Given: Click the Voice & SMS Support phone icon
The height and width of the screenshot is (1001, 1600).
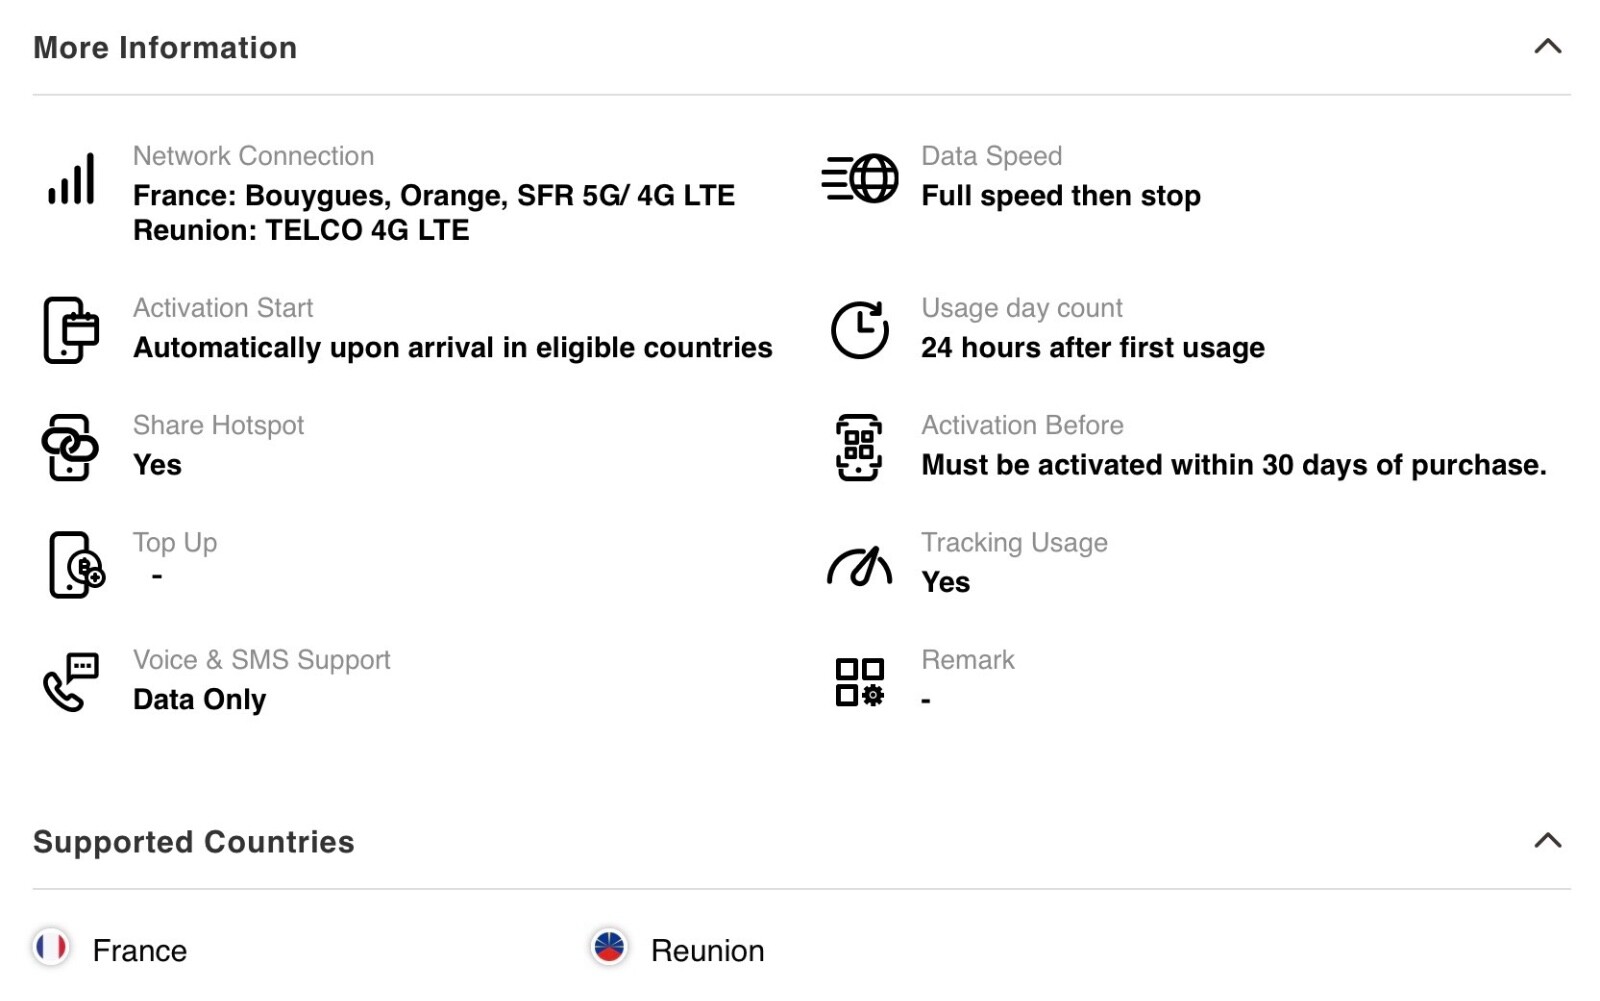Looking at the screenshot, I should coord(71,682).
